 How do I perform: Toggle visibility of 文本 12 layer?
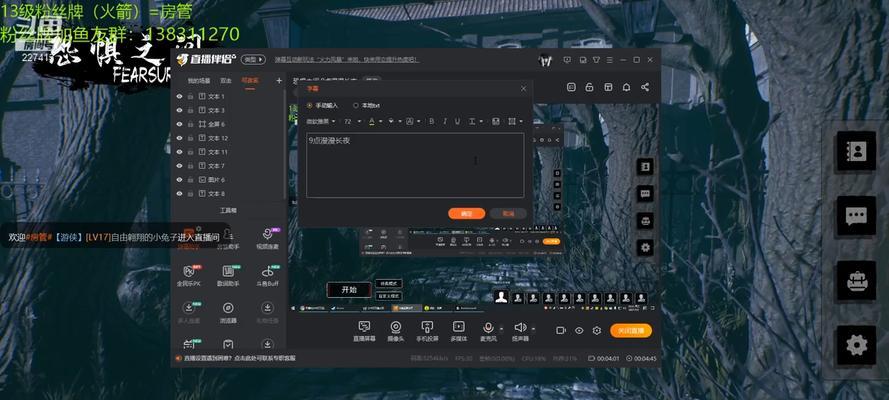[x=180, y=138]
